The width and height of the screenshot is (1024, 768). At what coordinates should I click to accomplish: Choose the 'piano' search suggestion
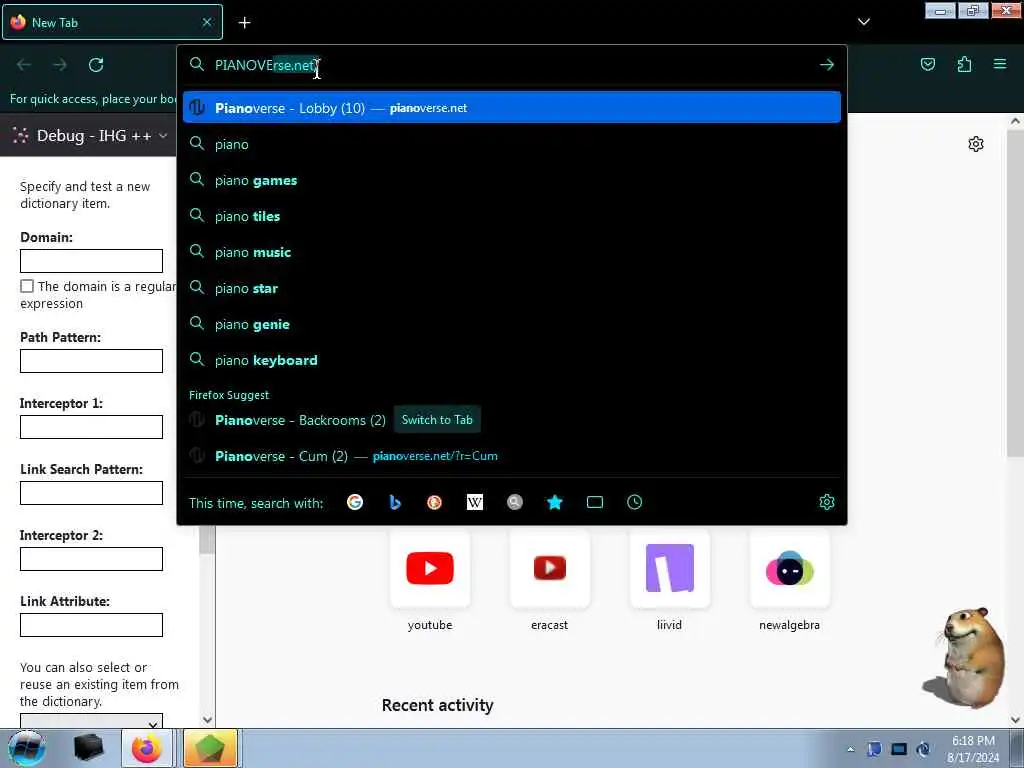(511, 144)
